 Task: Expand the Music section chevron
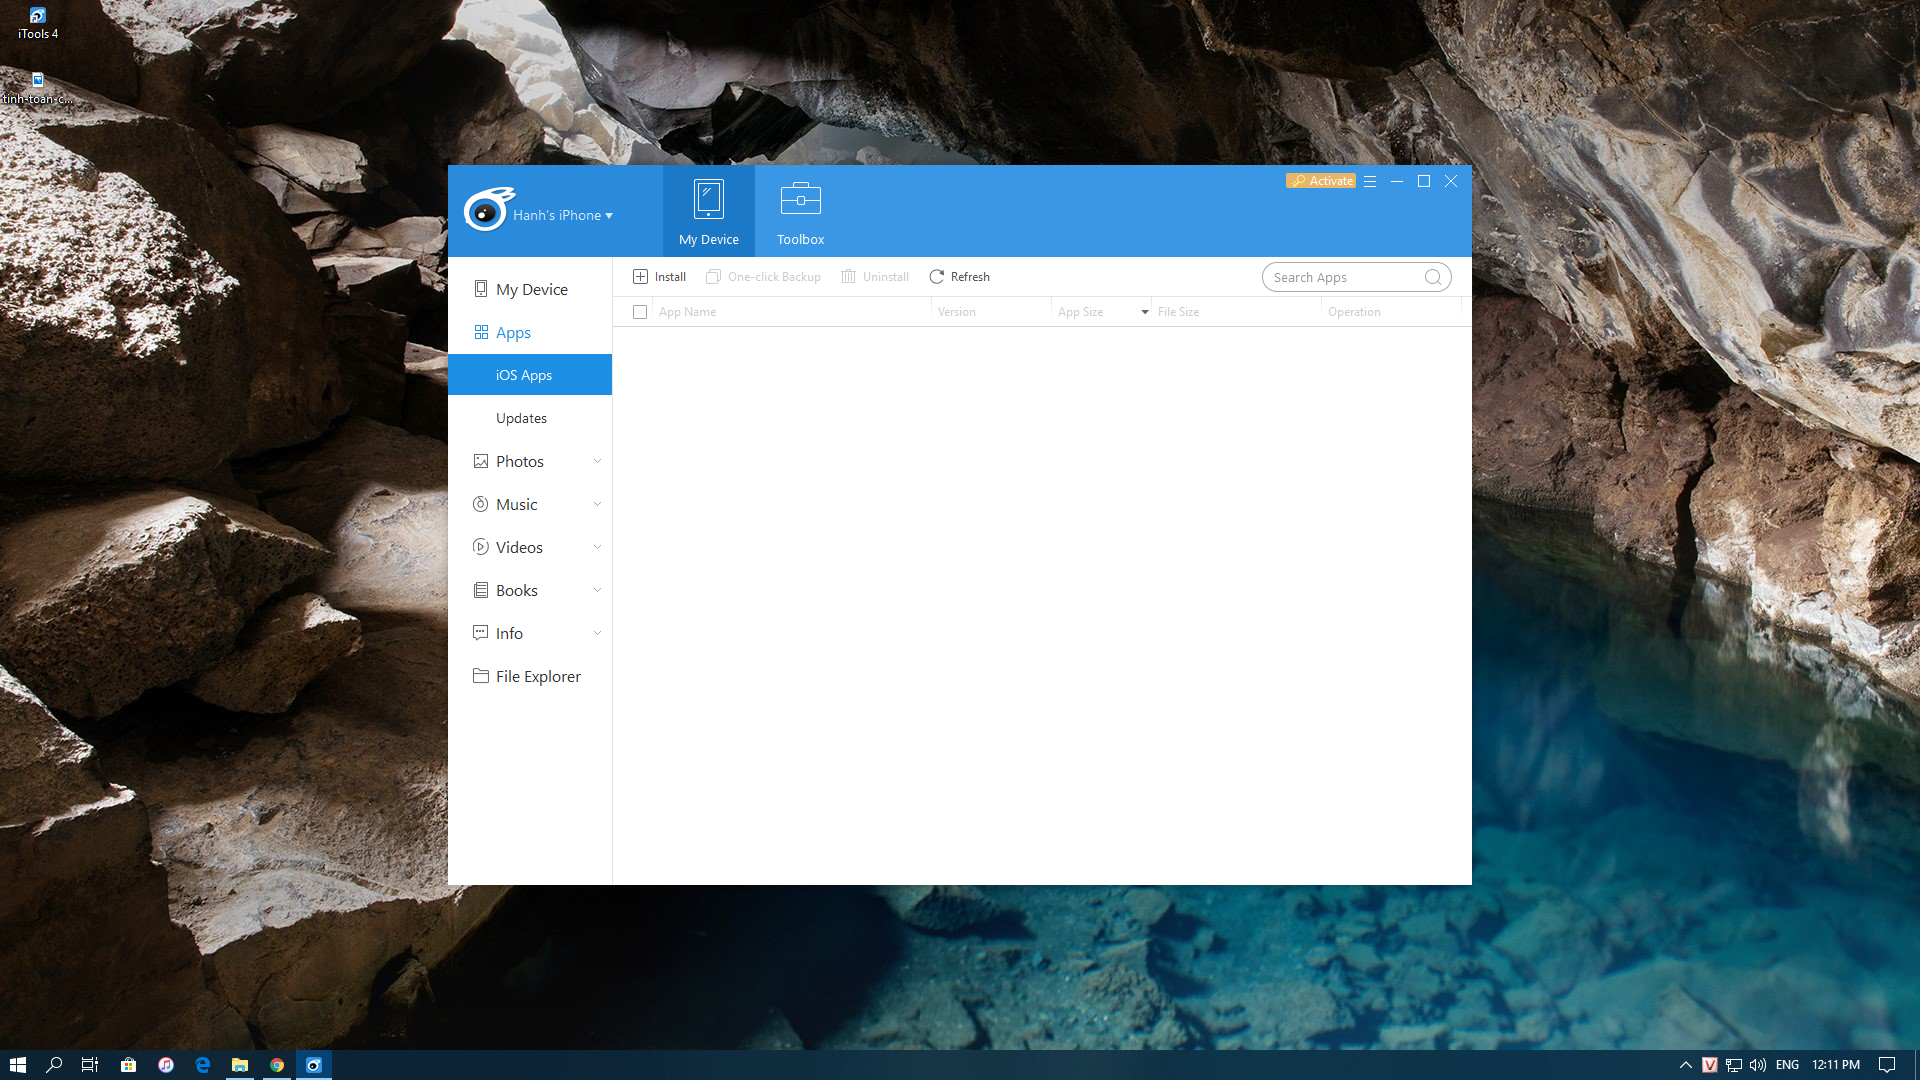point(597,504)
